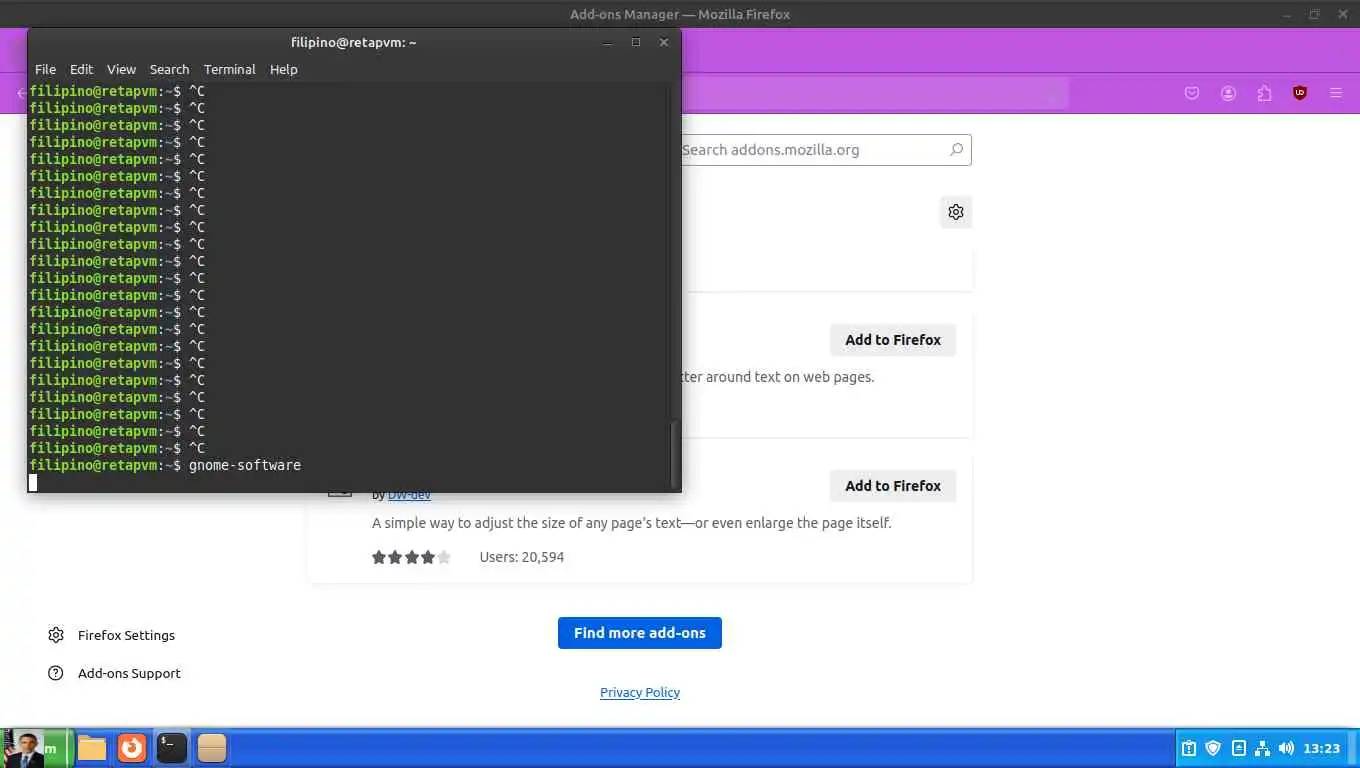Click the Add-ons Support question-mark icon

(x=56, y=673)
